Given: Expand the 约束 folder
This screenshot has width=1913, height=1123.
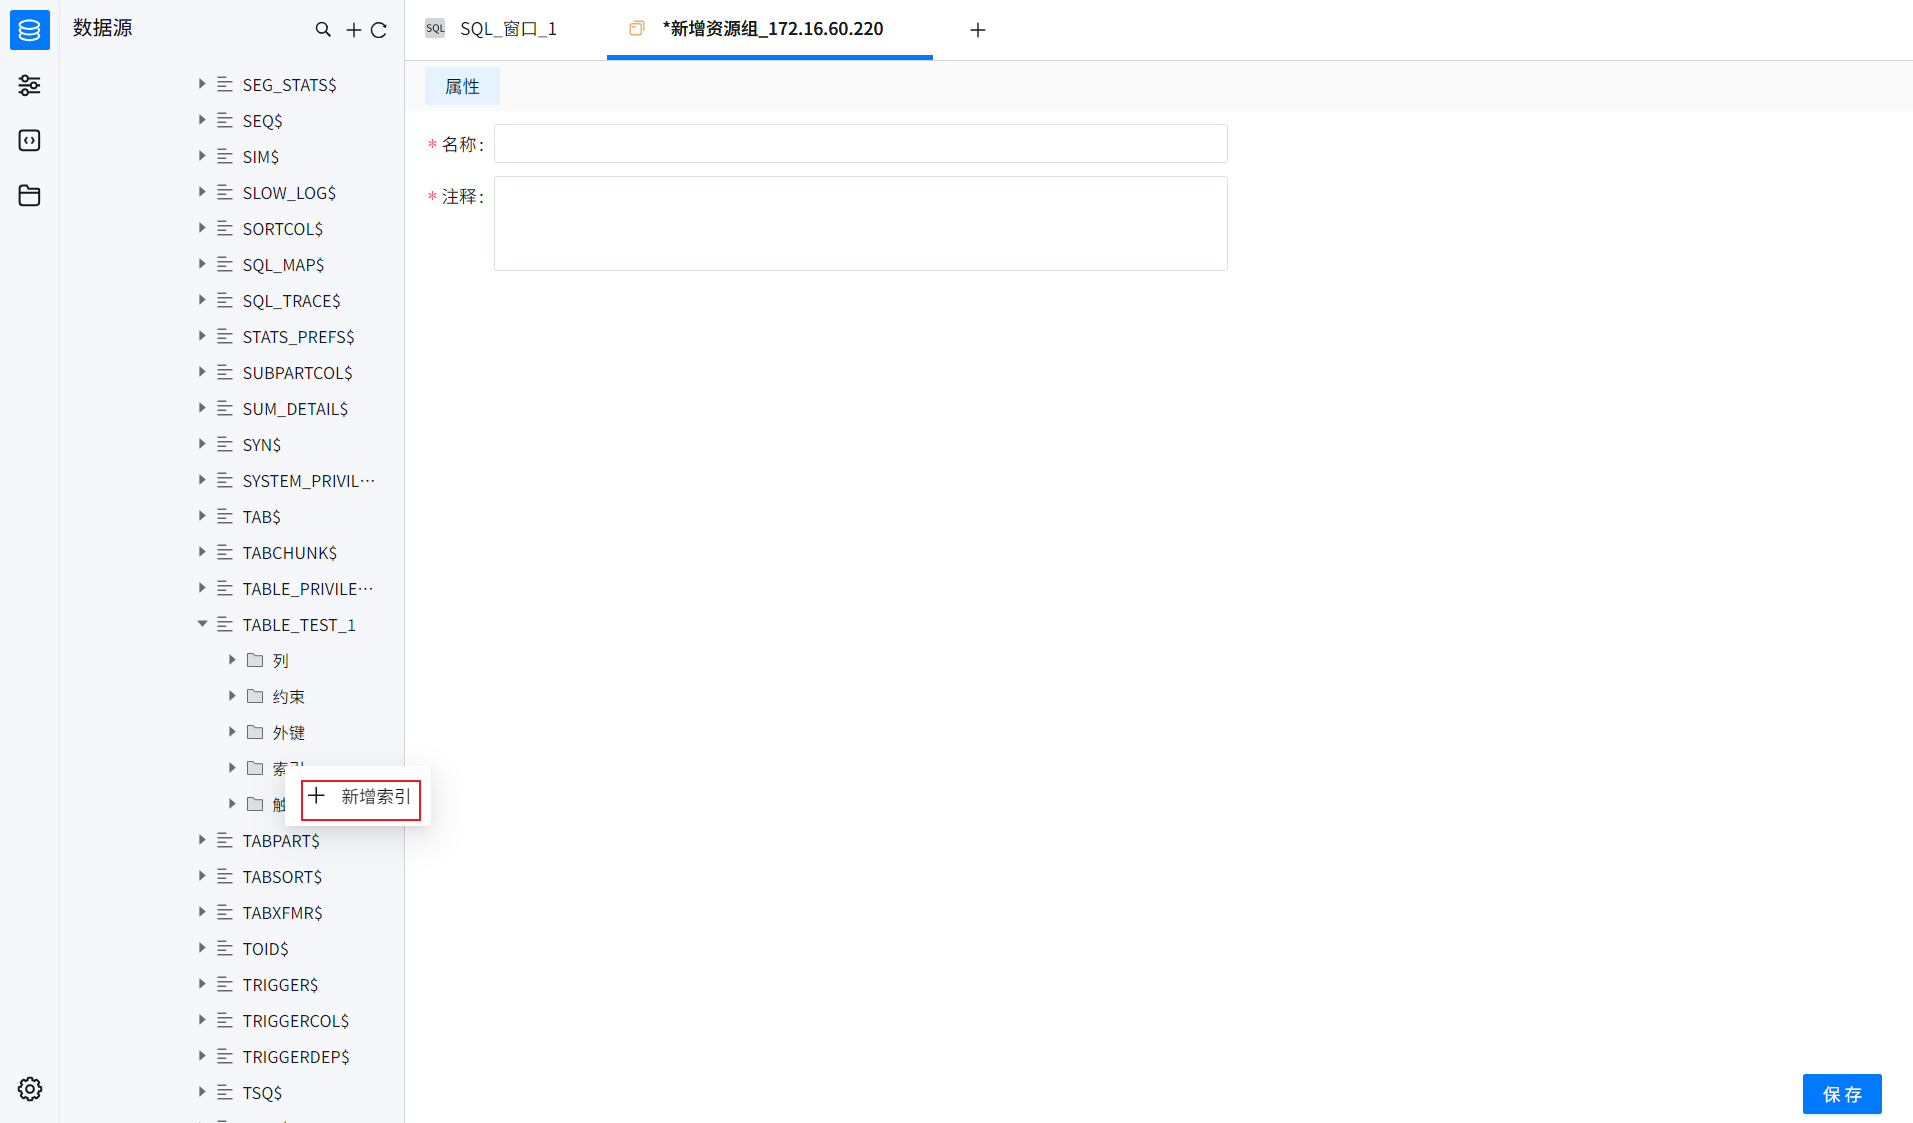Looking at the screenshot, I should coord(232,696).
